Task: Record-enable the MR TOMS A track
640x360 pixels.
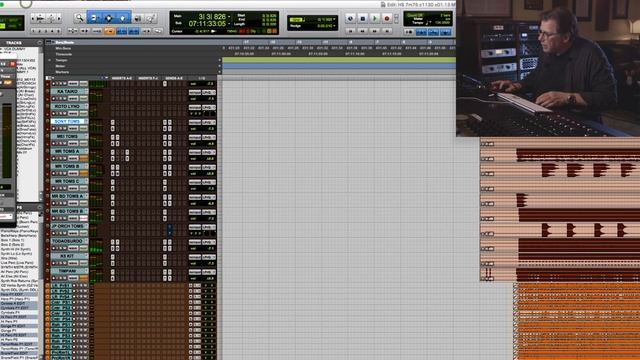Action: (x=53, y=158)
